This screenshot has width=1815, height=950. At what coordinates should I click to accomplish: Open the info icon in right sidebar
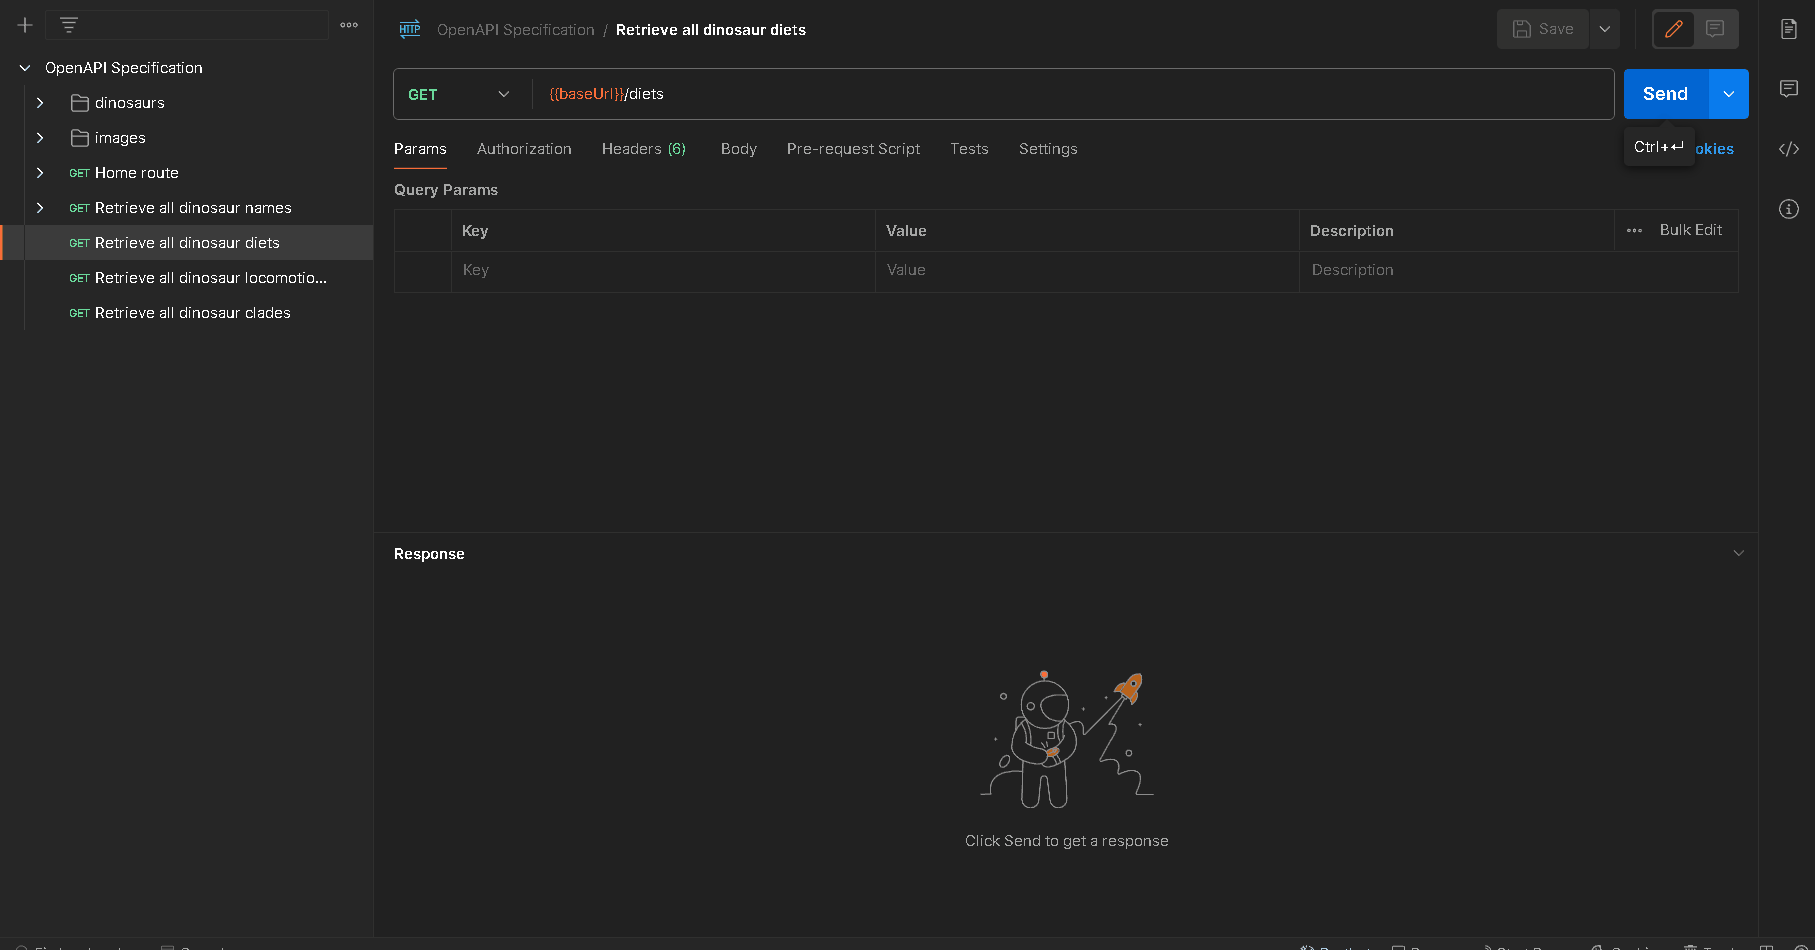[1789, 209]
